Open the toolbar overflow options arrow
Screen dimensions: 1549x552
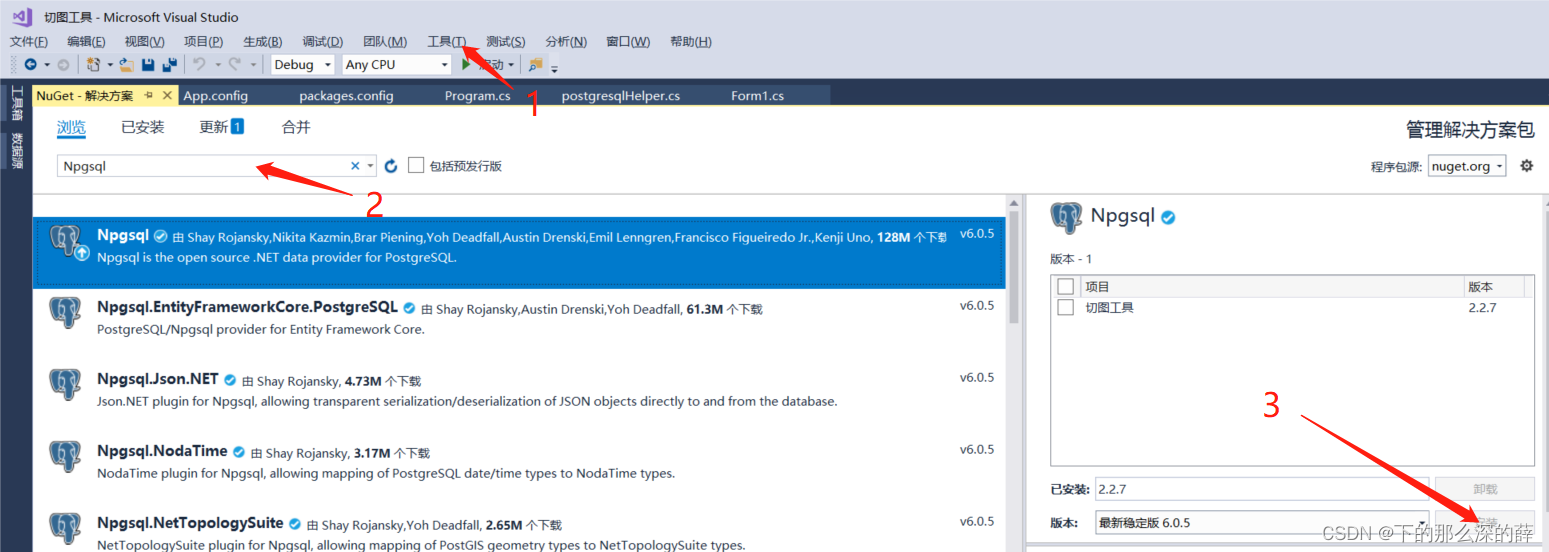554,67
